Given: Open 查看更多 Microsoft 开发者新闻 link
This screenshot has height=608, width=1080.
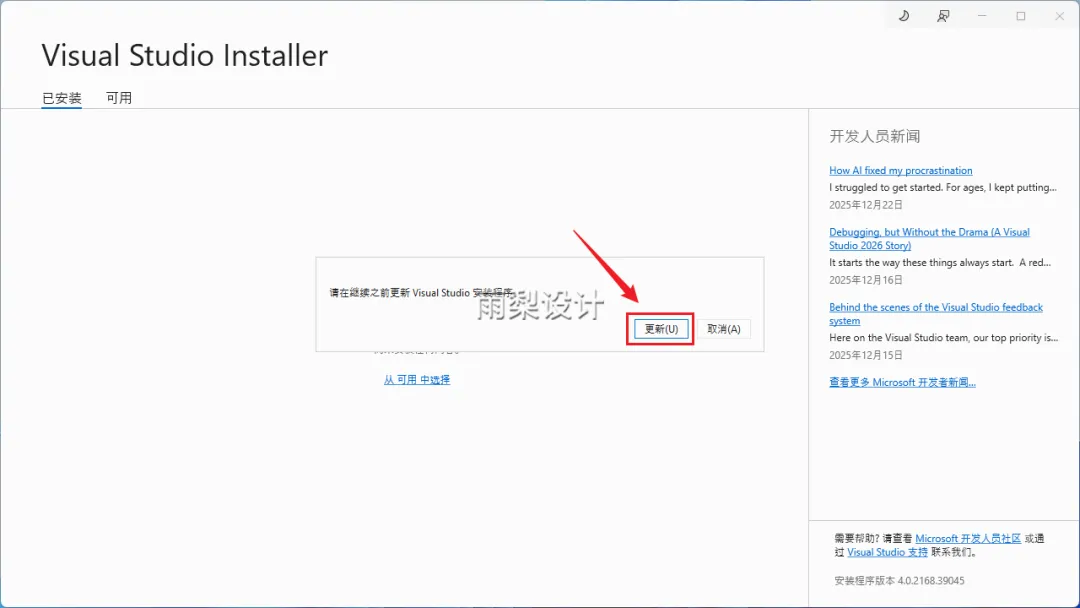Looking at the screenshot, I should point(902,382).
